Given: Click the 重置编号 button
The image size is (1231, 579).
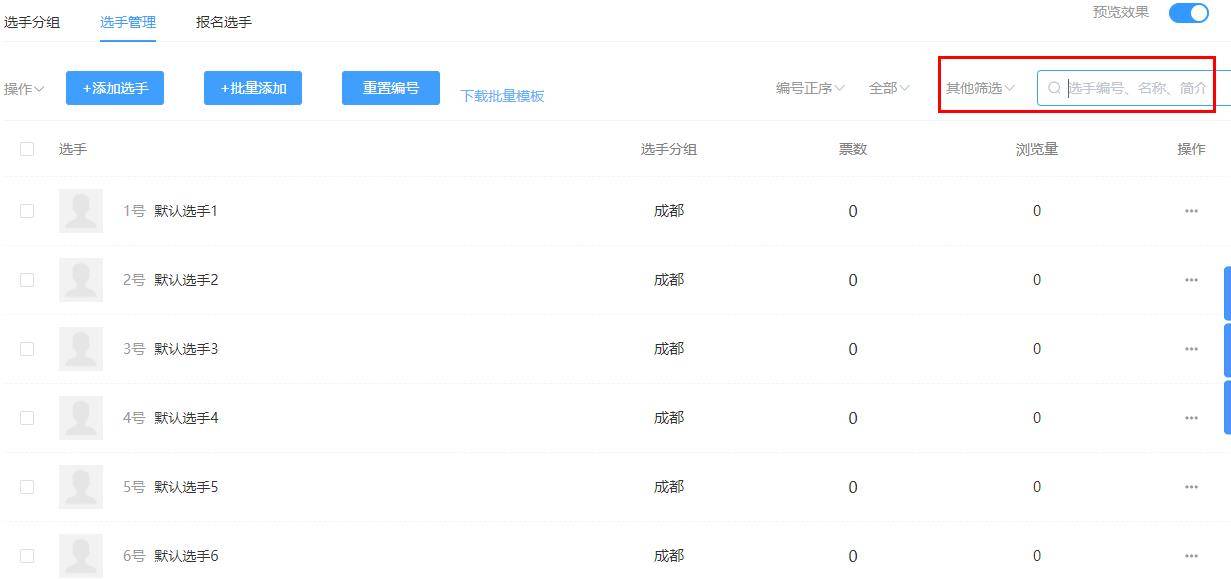Looking at the screenshot, I should (x=391, y=88).
